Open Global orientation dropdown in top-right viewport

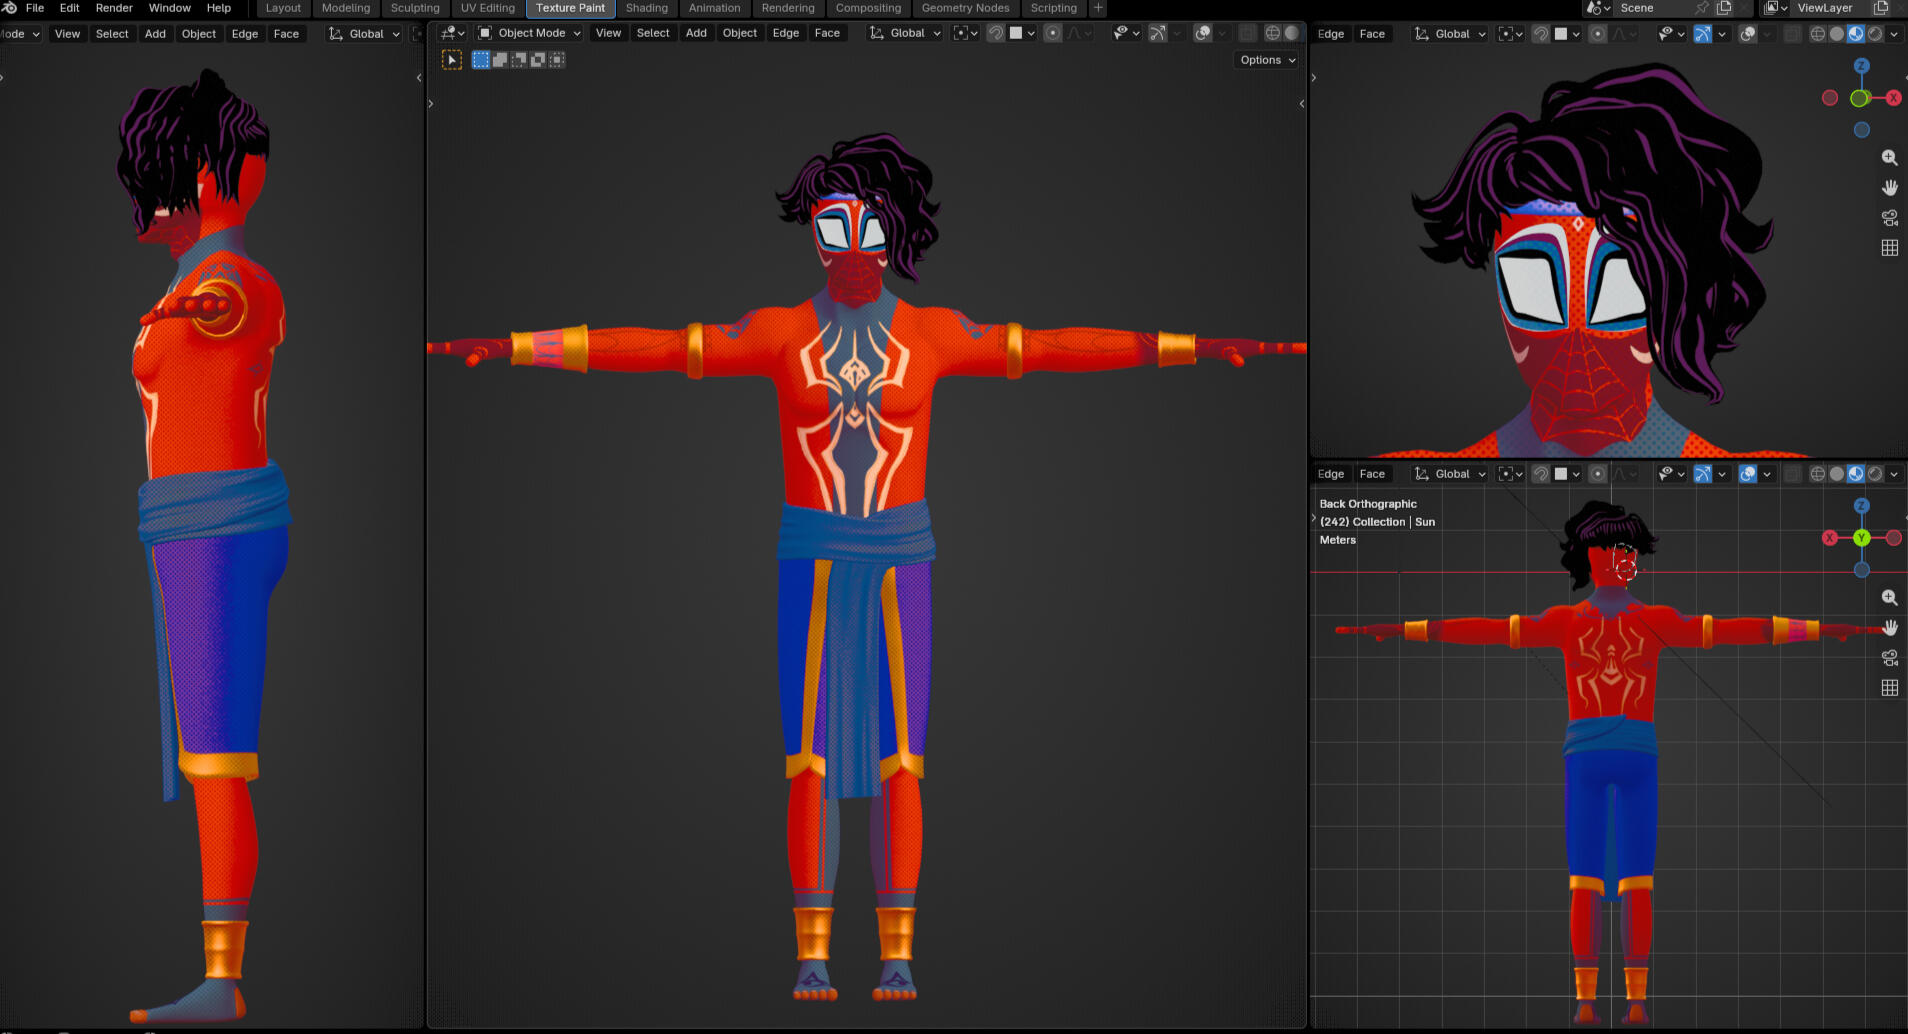pyautogui.click(x=1450, y=34)
